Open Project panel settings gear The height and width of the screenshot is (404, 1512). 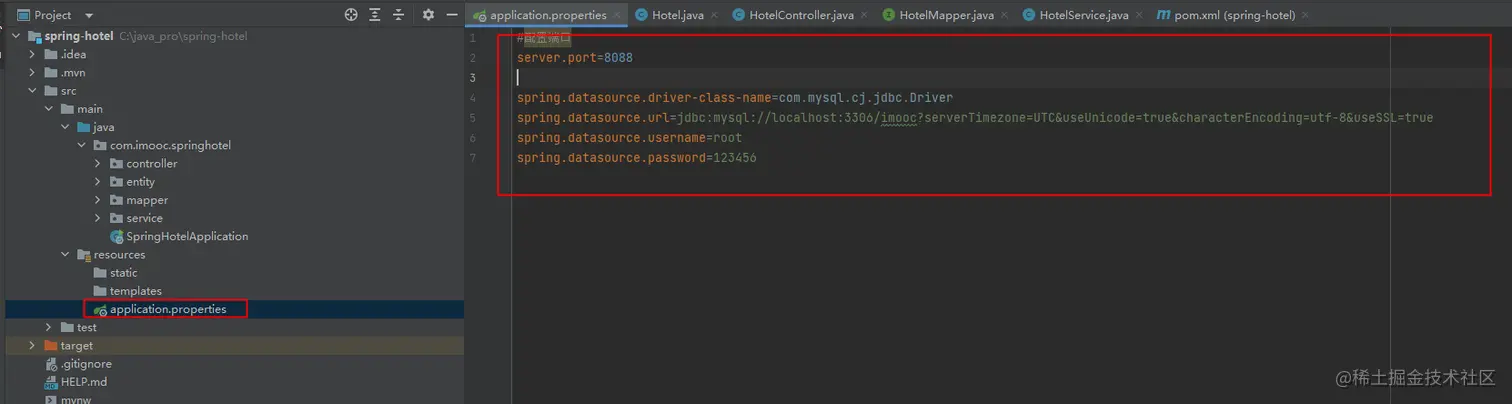(x=428, y=15)
